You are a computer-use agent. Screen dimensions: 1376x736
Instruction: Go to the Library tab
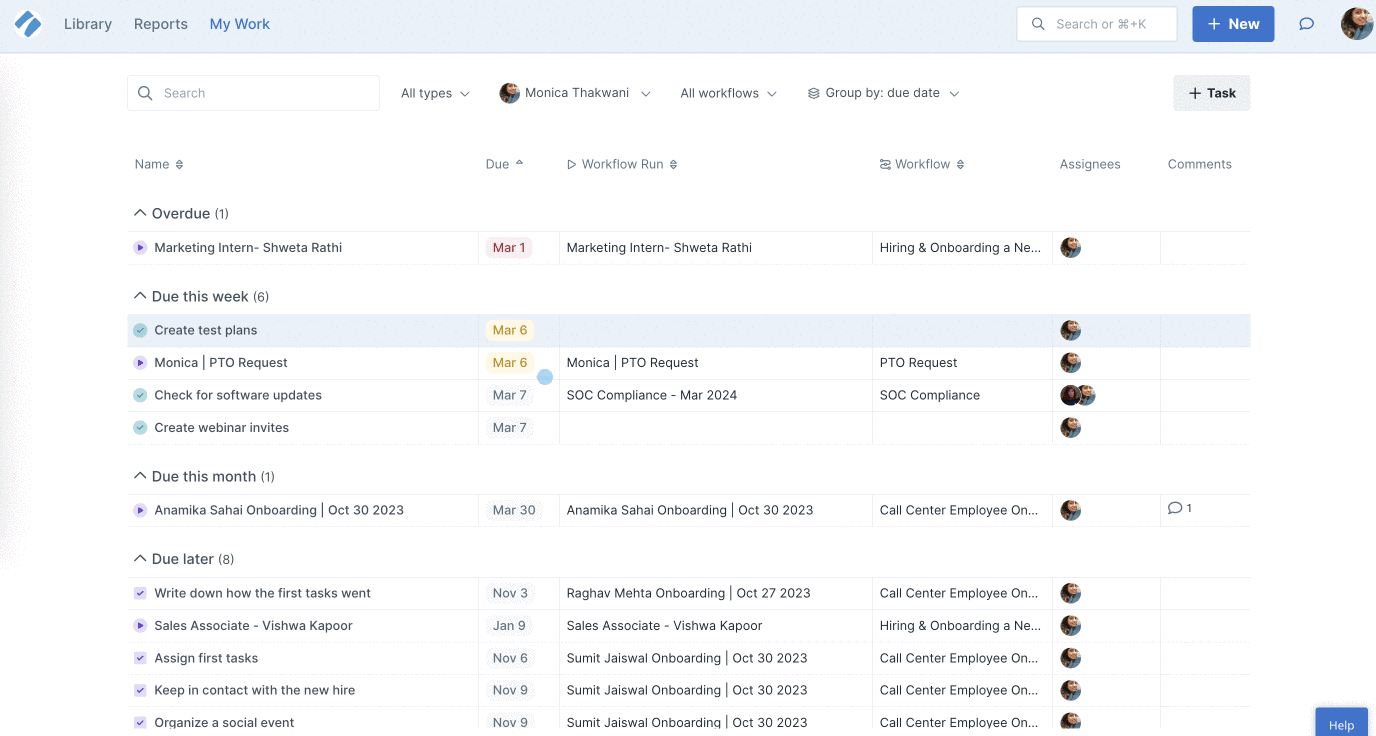[x=88, y=24]
